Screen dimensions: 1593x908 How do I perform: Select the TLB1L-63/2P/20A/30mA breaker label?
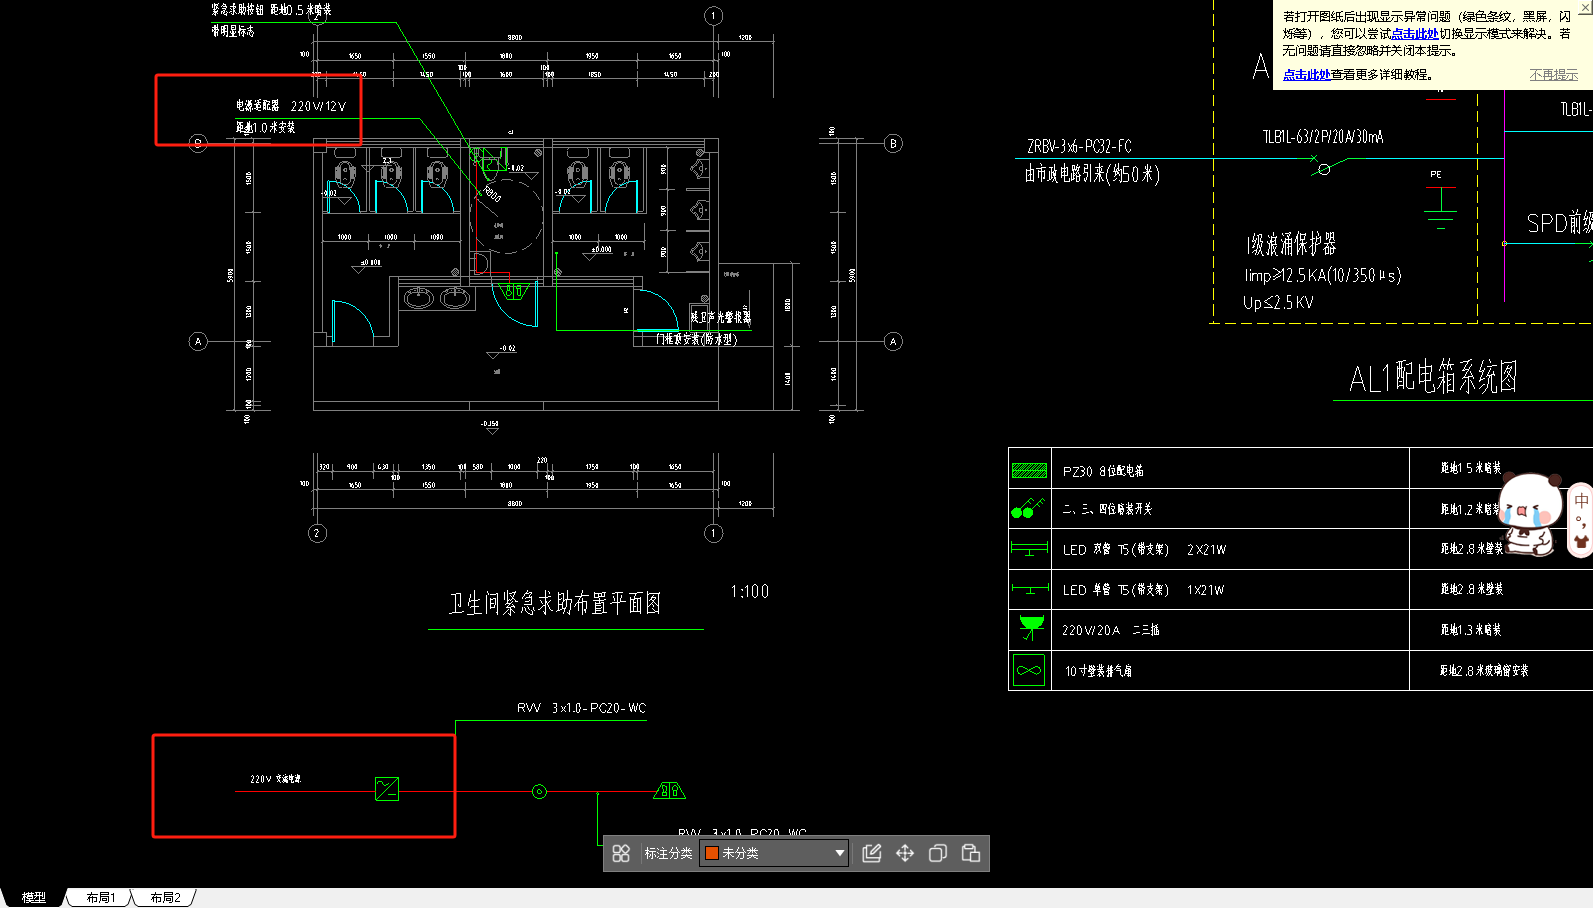(1323, 137)
